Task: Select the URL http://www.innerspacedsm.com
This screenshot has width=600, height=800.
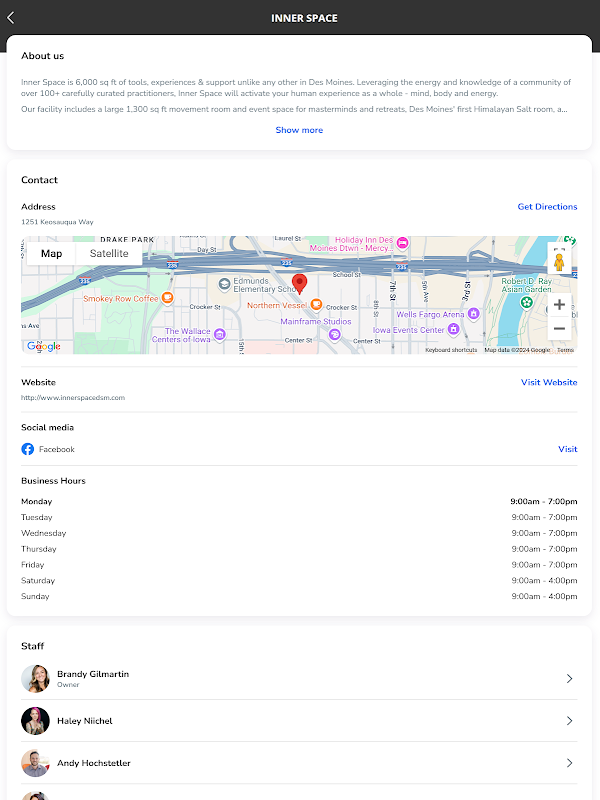Action: click(73, 397)
